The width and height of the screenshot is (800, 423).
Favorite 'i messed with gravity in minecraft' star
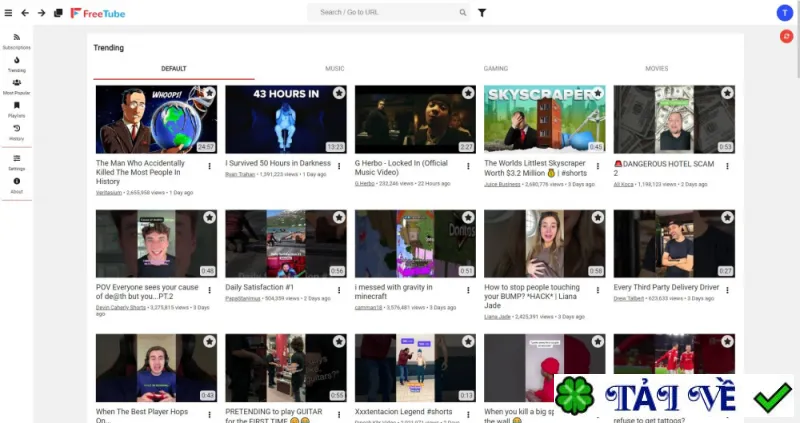pos(468,217)
